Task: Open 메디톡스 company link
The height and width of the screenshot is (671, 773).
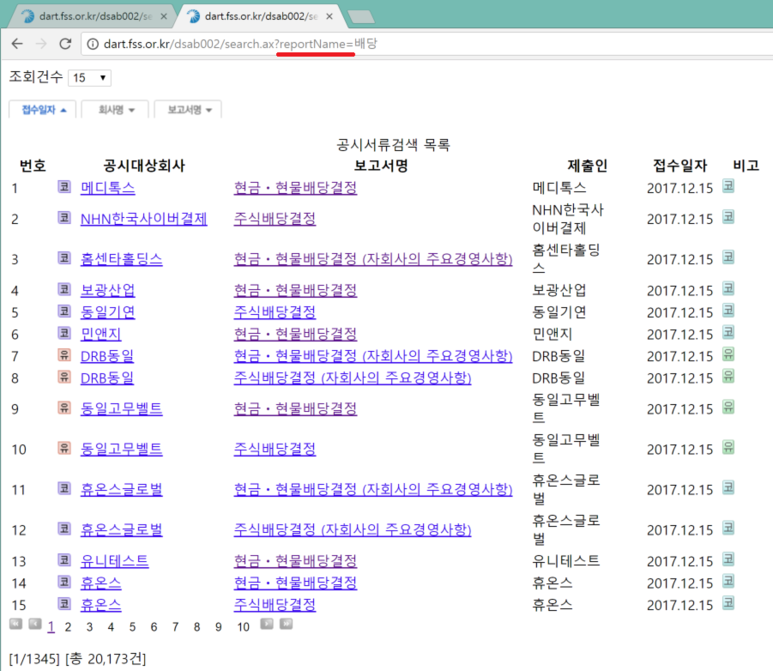Action: point(107,188)
